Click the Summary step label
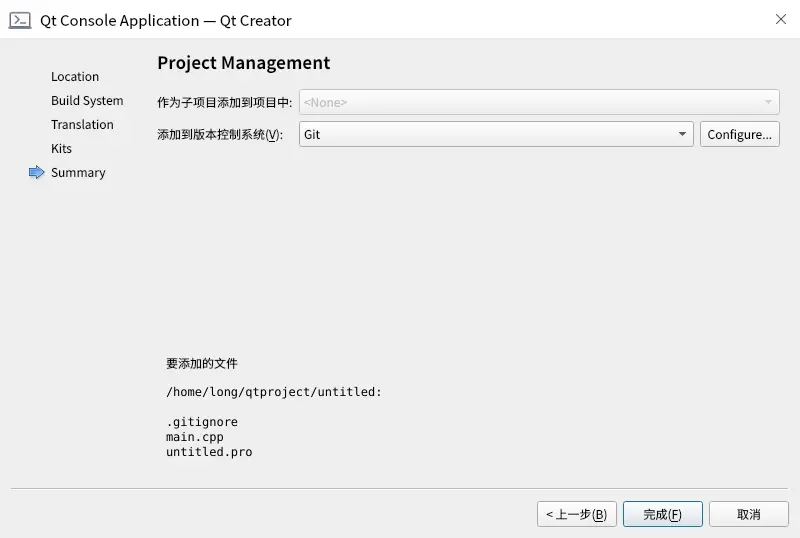This screenshot has height=538, width=800. pos(78,173)
